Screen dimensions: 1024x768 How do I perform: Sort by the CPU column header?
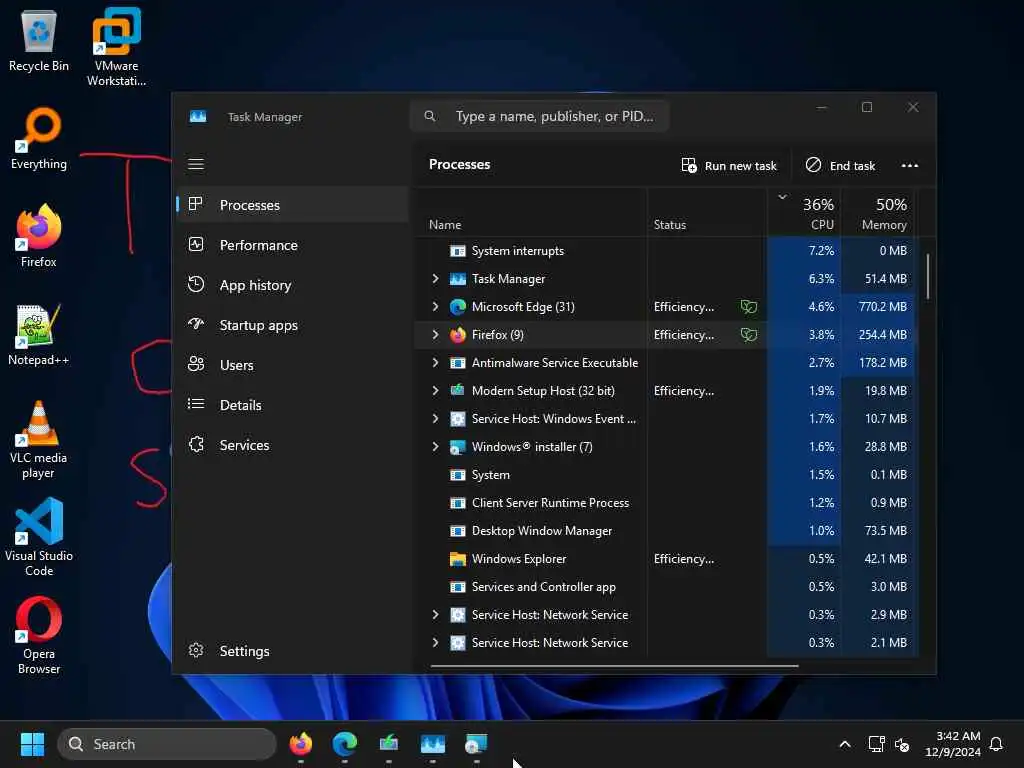(x=805, y=213)
